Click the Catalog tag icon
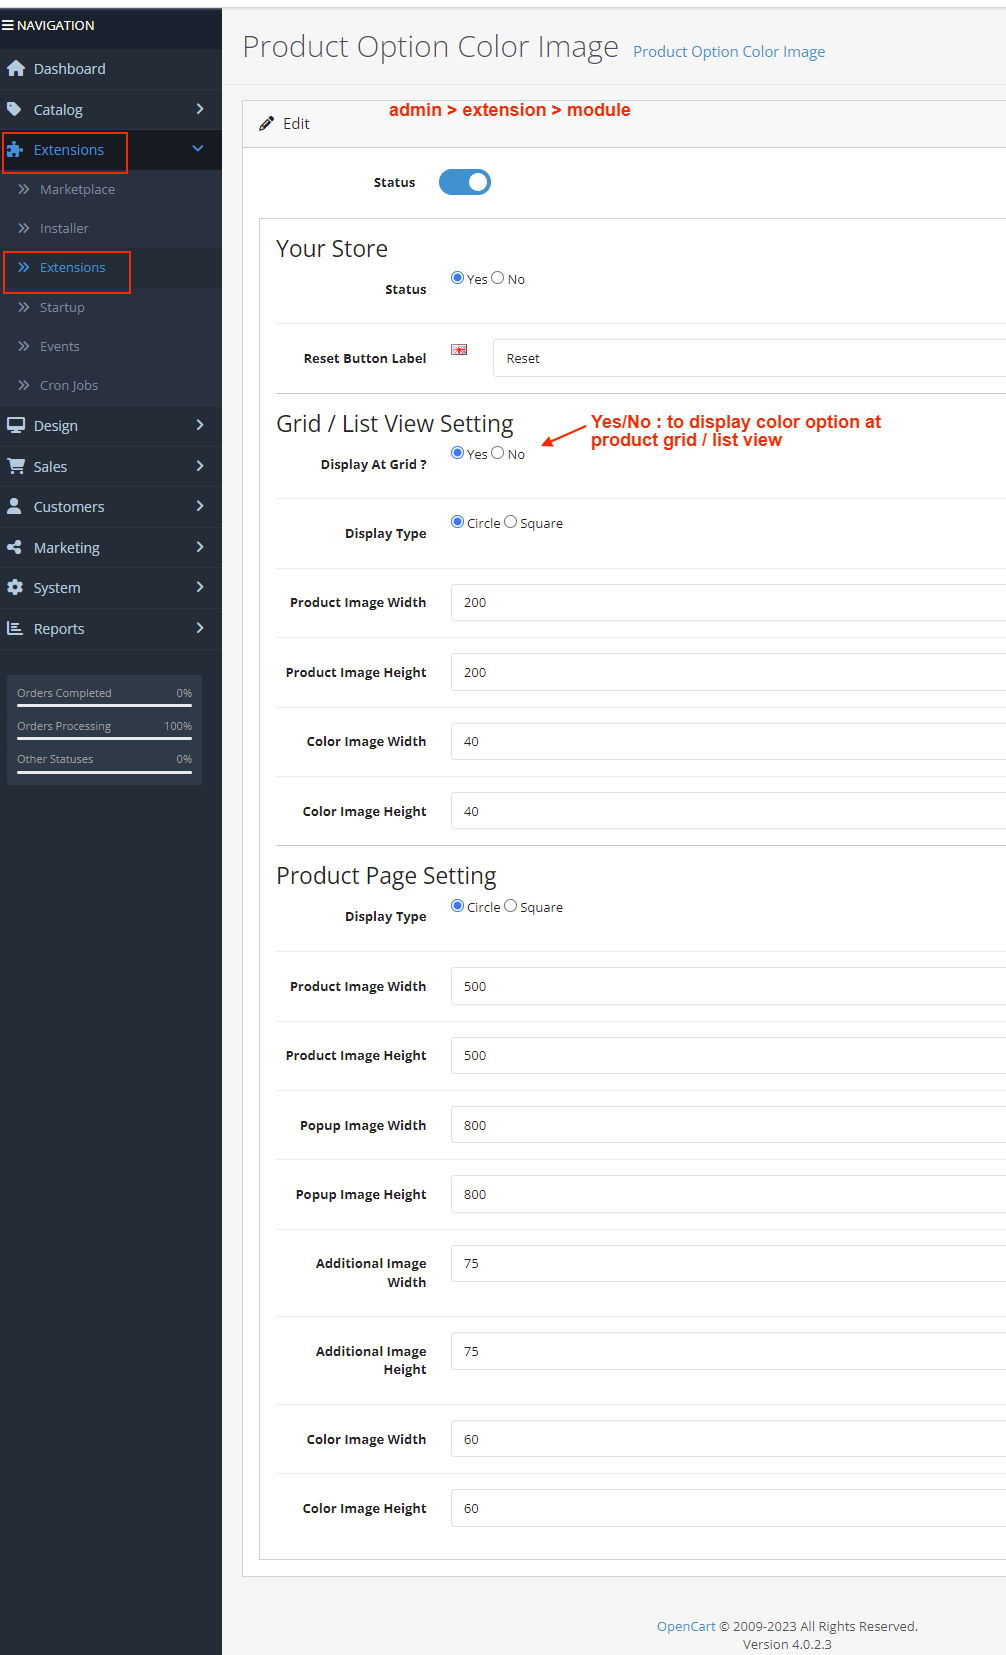This screenshot has width=1006, height=1655. [15, 109]
